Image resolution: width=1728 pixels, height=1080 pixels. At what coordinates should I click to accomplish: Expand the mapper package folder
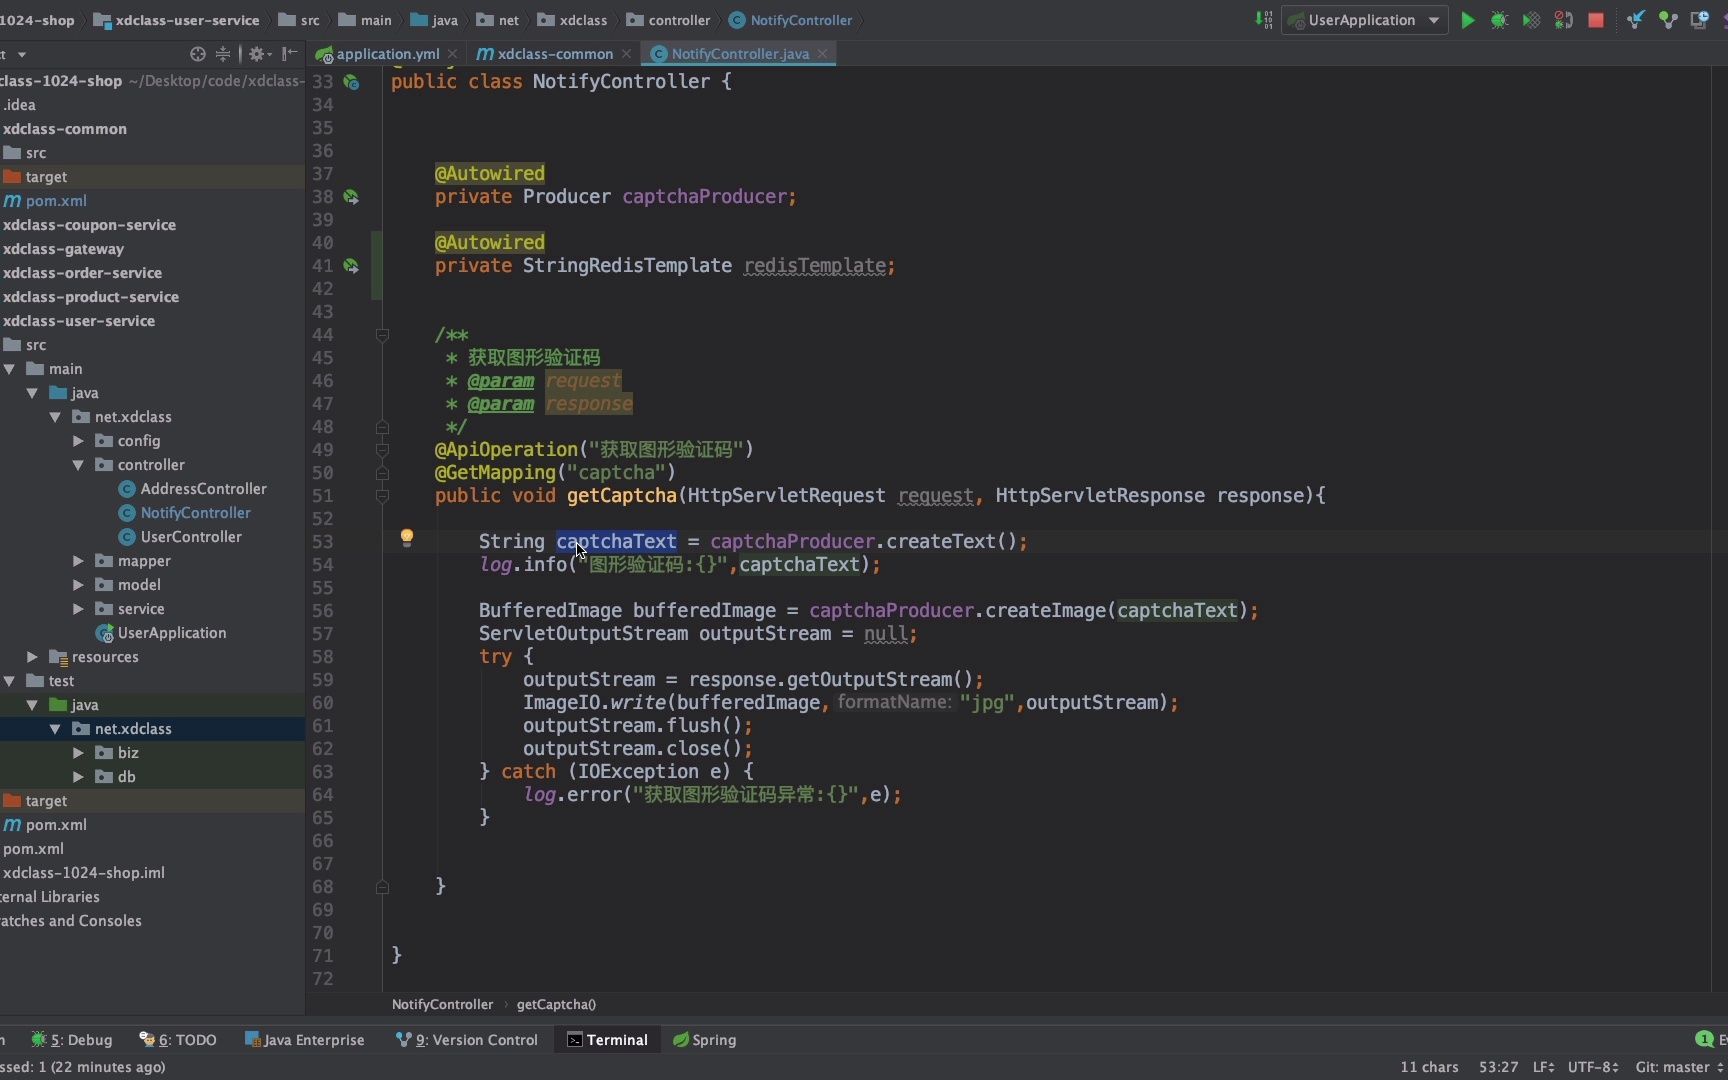78,561
